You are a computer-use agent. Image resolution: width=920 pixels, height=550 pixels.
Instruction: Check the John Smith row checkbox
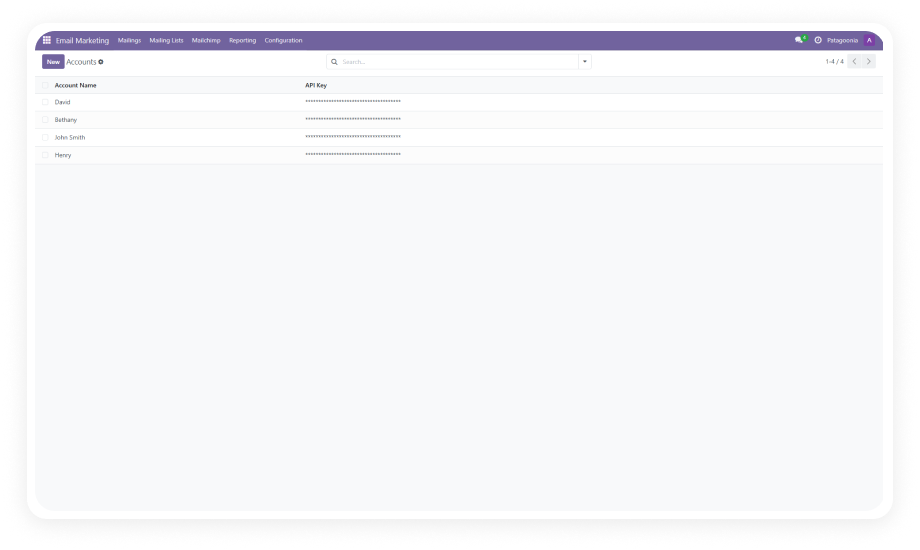(x=45, y=137)
